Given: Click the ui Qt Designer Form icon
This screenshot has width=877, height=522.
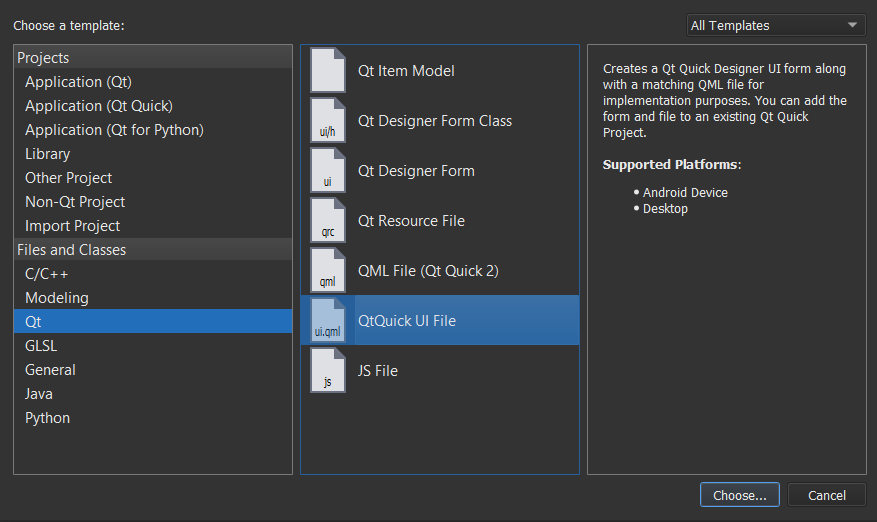Looking at the screenshot, I should [328, 171].
